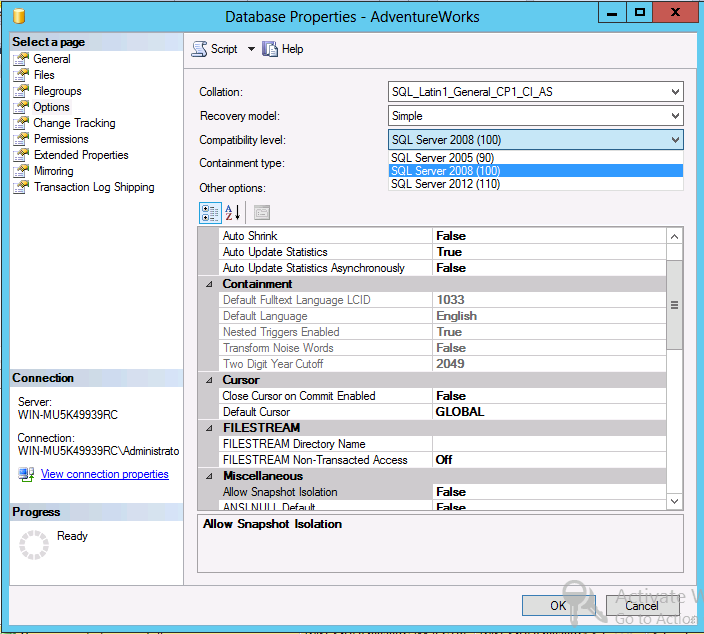Viewport: 704px width, 634px height.
Task: Open the General page
Action: coord(52,59)
